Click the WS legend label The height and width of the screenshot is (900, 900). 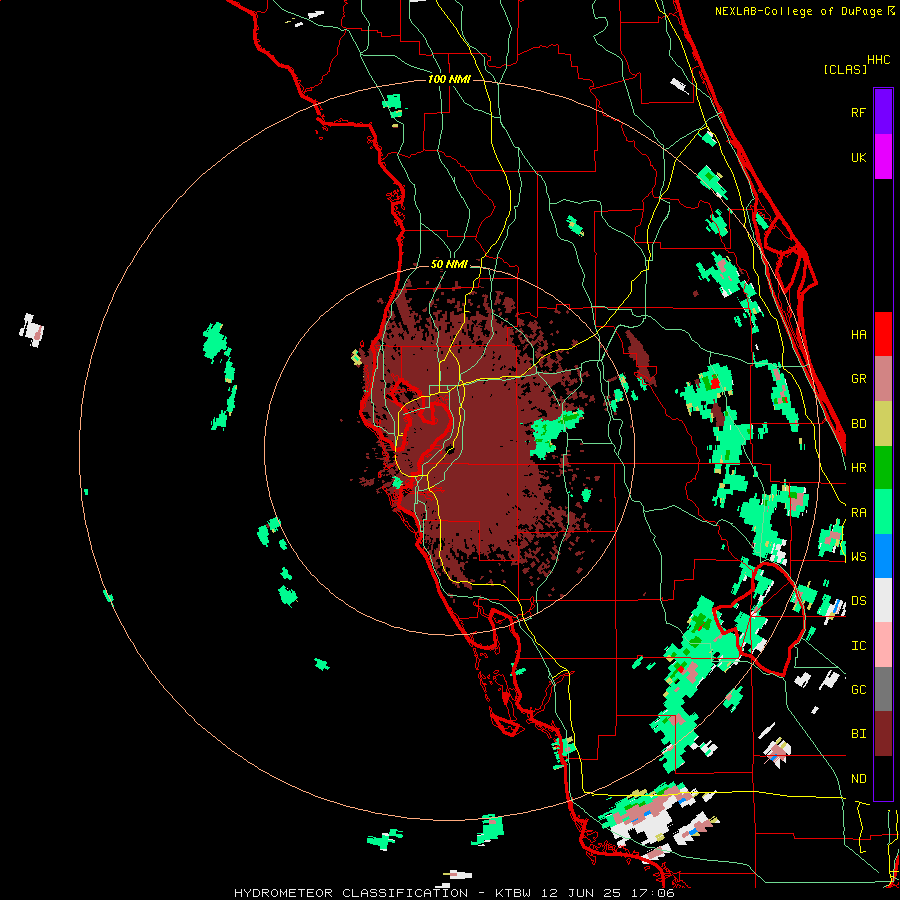pyautogui.click(x=858, y=556)
